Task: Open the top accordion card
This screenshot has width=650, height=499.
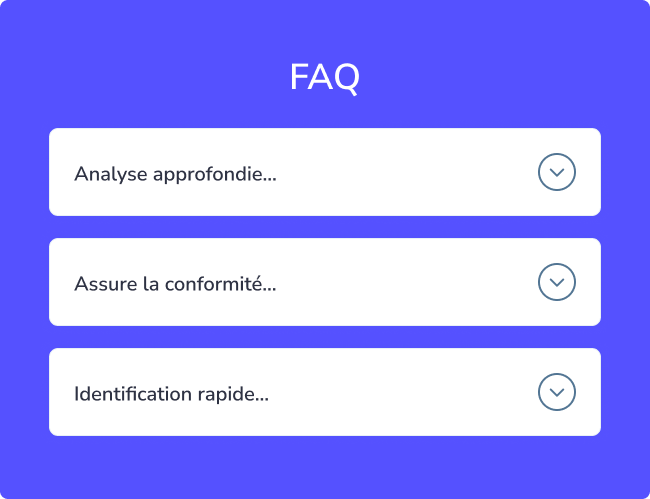Action: coord(324,172)
